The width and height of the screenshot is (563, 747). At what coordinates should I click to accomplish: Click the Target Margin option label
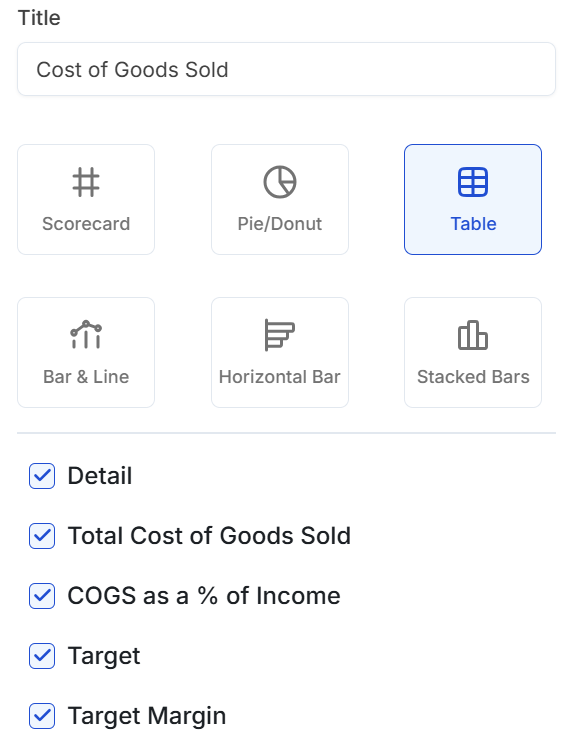(147, 716)
